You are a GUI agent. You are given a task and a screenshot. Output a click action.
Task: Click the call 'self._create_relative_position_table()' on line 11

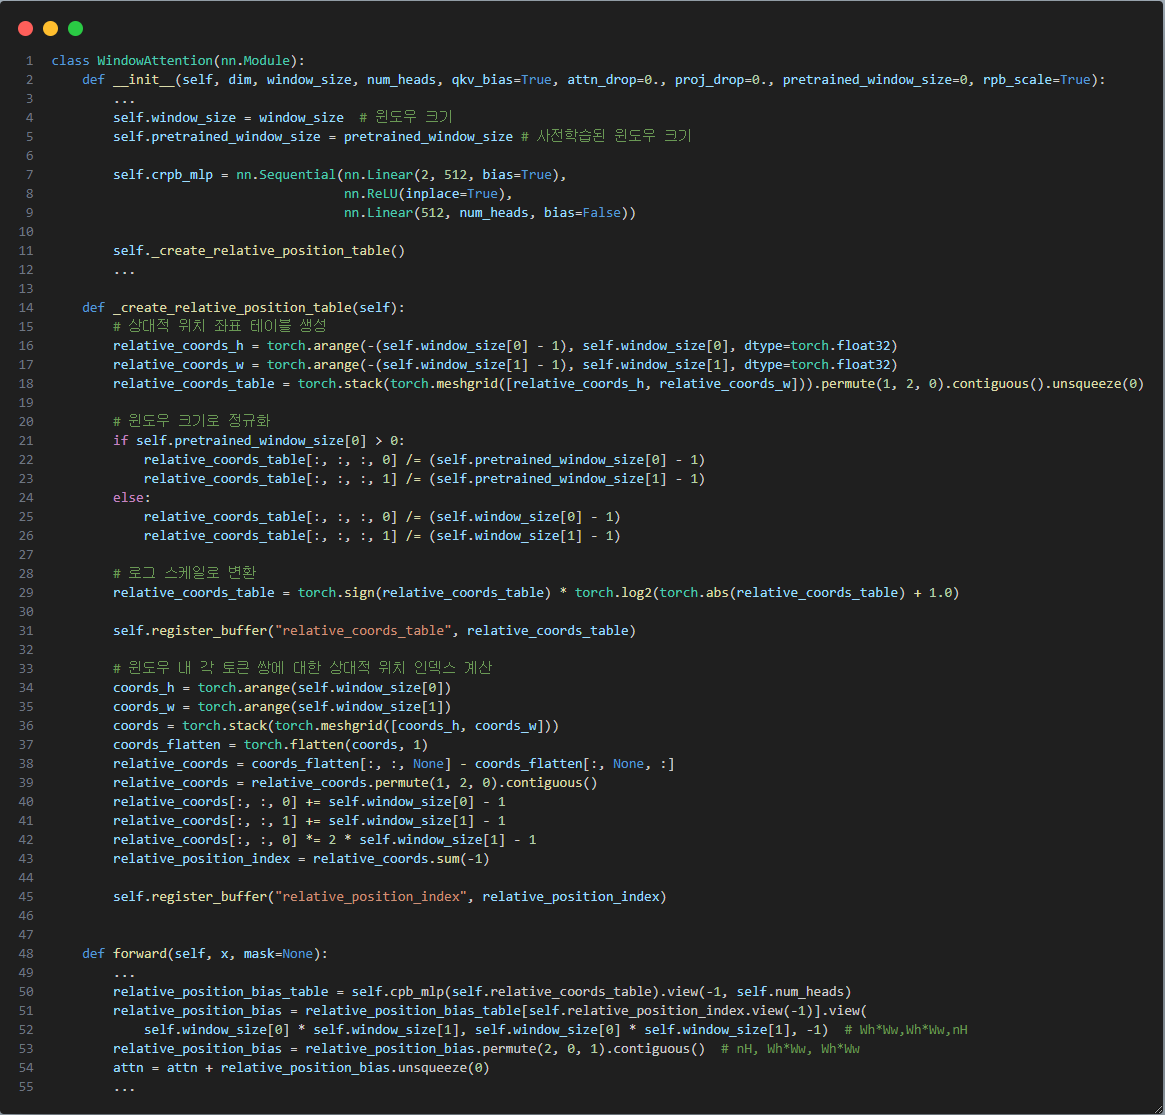[x=259, y=250]
